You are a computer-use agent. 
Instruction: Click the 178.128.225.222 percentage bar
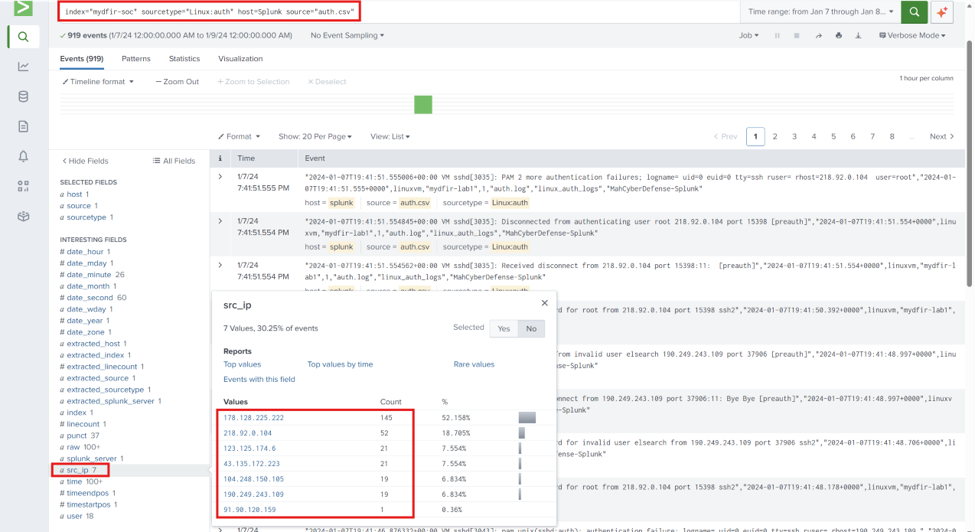tap(527, 418)
